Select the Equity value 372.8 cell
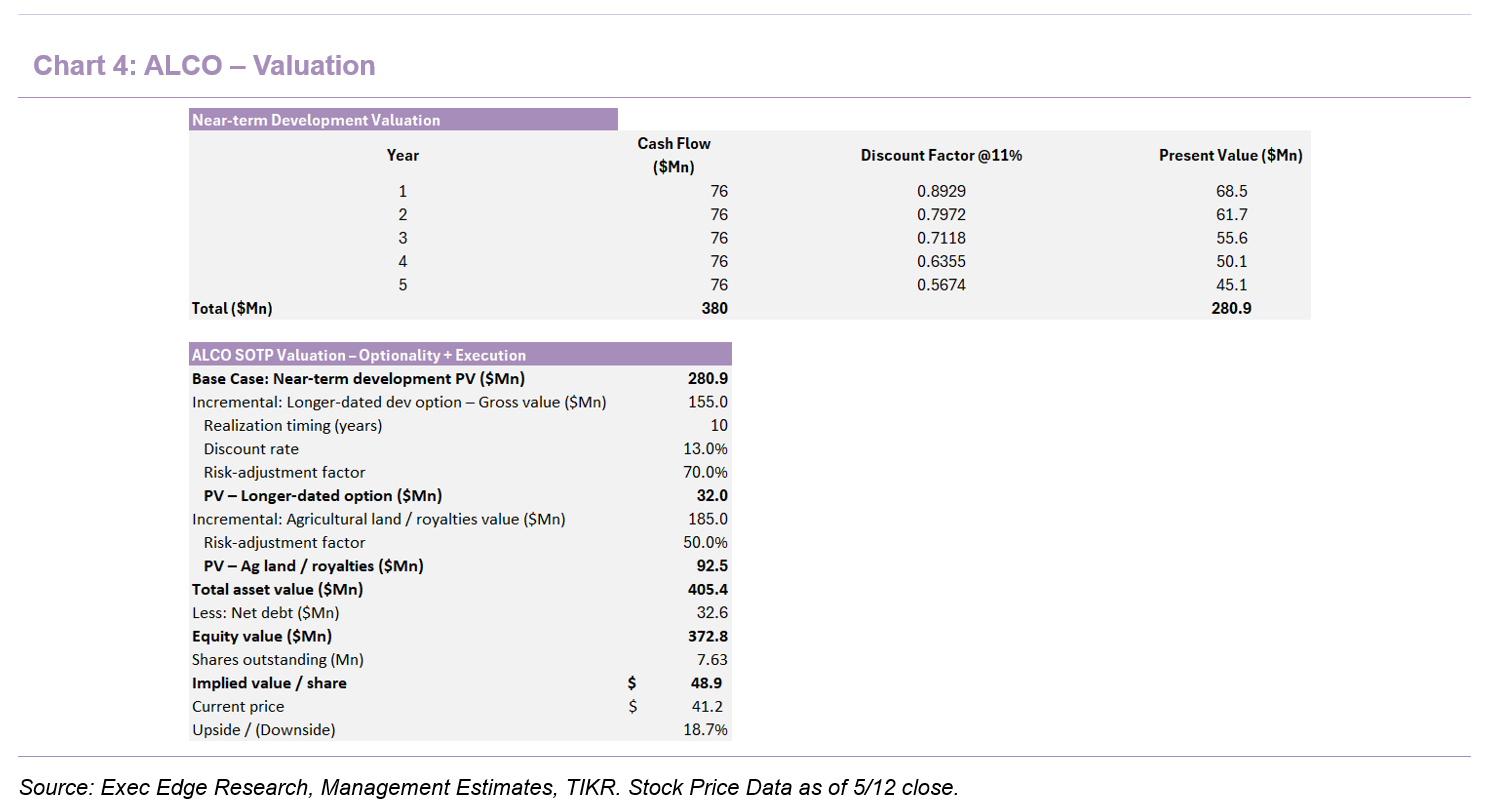This screenshot has width=1496, height=810. [708, 636]
